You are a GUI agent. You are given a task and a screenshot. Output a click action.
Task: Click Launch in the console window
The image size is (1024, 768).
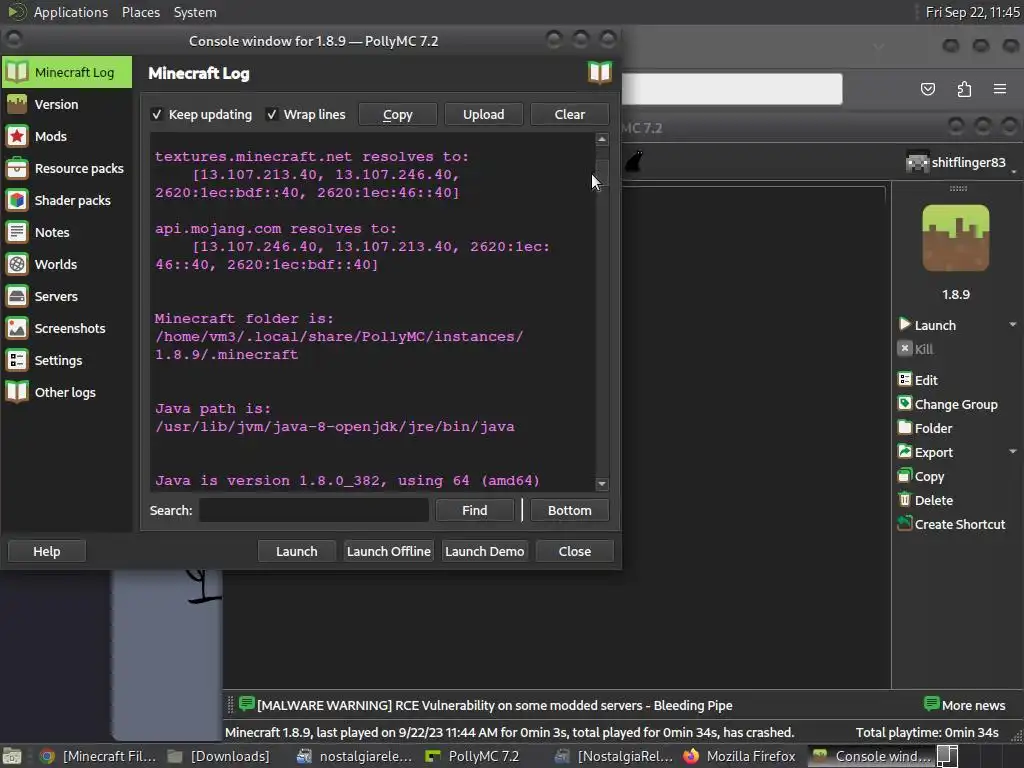point(296,551)
